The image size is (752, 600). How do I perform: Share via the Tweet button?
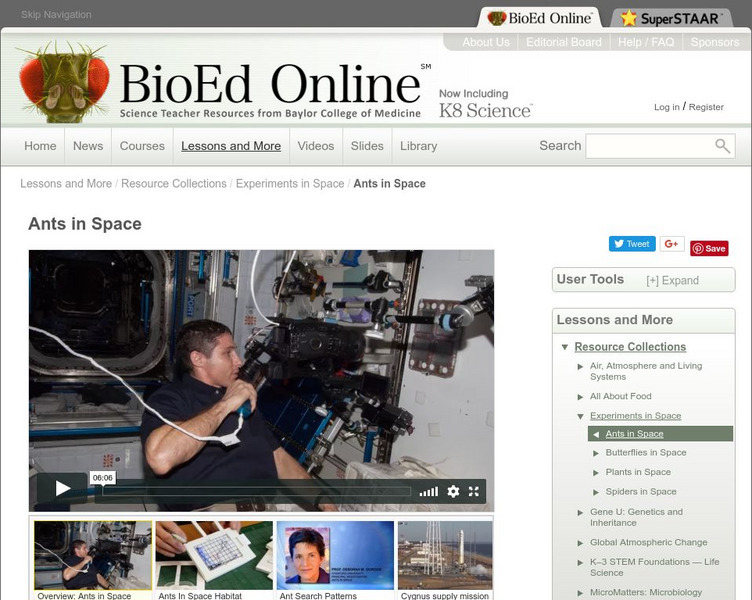(x=632, y=244)
